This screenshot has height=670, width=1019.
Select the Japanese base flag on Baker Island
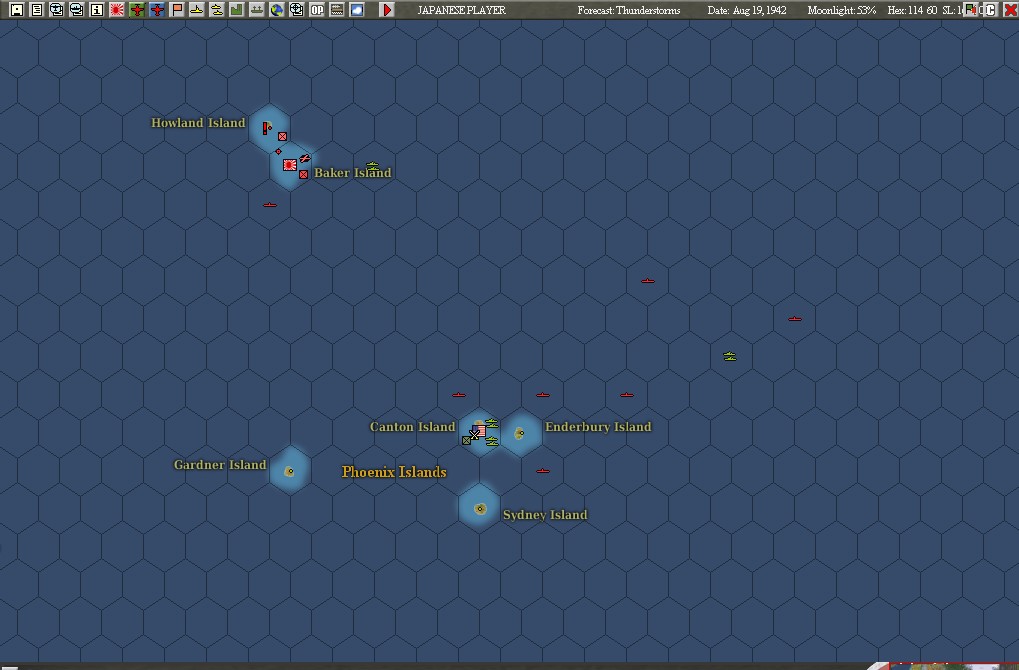[290, 165]
